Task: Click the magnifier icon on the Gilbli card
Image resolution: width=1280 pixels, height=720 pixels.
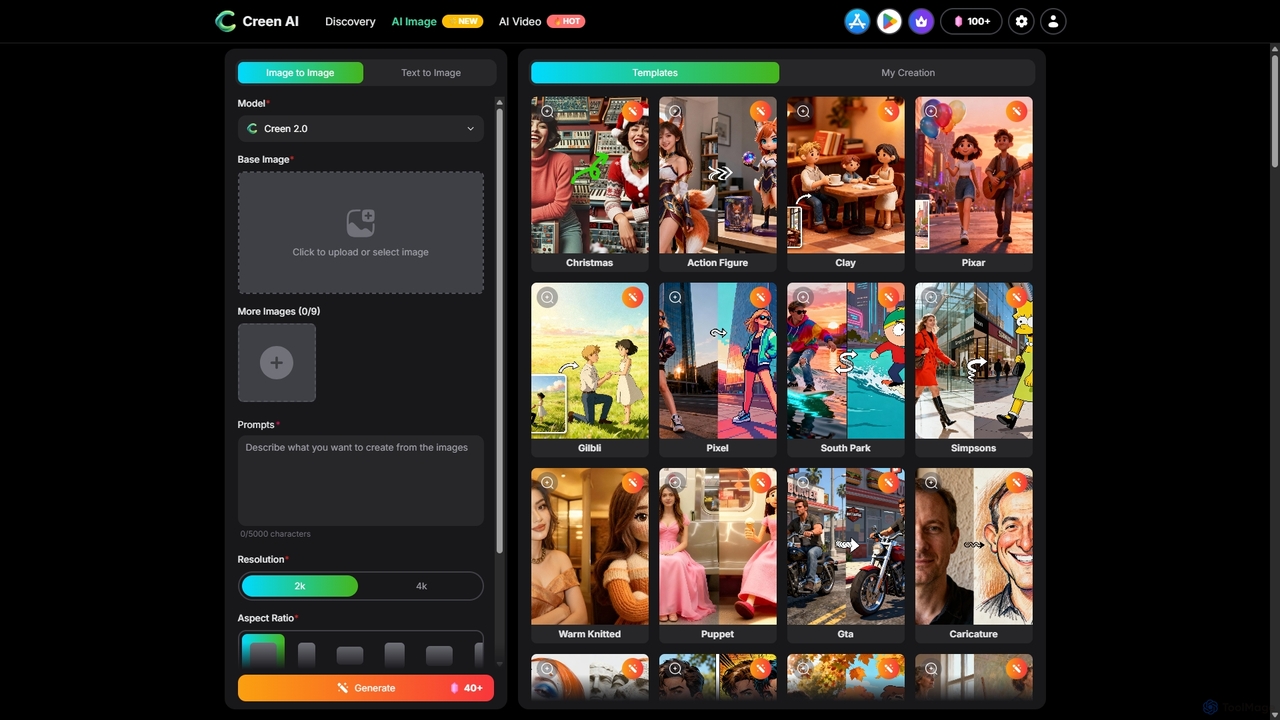Action: point(547,297)
